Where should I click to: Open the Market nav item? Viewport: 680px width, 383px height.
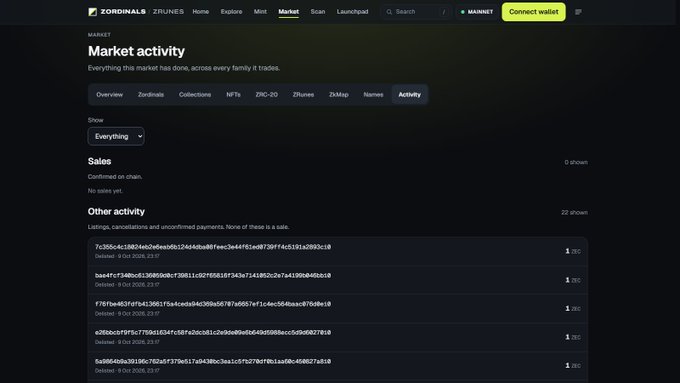(288, 12)
